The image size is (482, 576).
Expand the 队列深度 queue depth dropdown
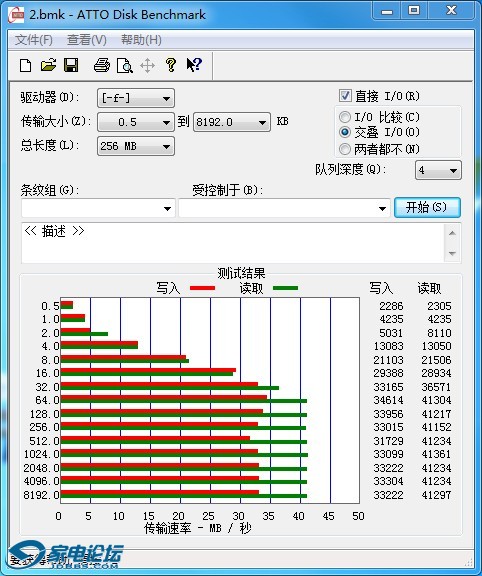[x=438, y=170]
